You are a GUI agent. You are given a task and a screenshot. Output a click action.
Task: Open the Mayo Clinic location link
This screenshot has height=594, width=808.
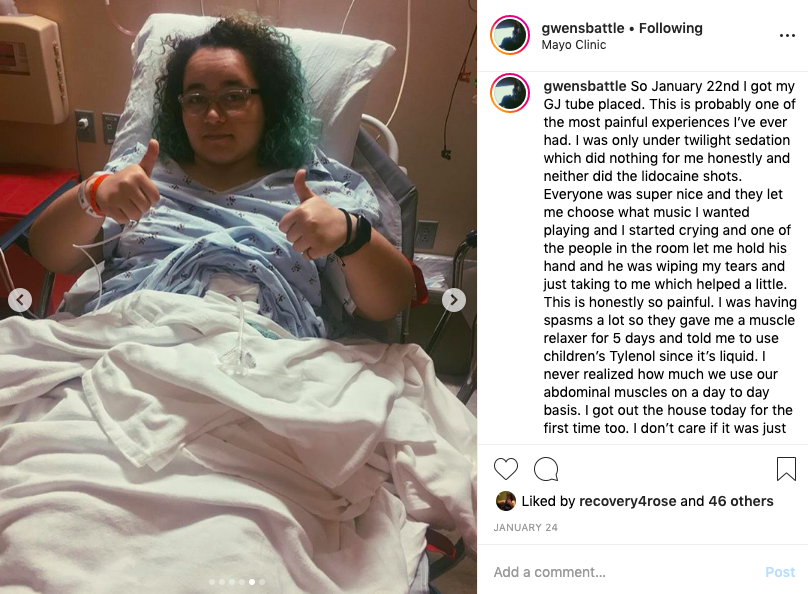tap(574, 45)
